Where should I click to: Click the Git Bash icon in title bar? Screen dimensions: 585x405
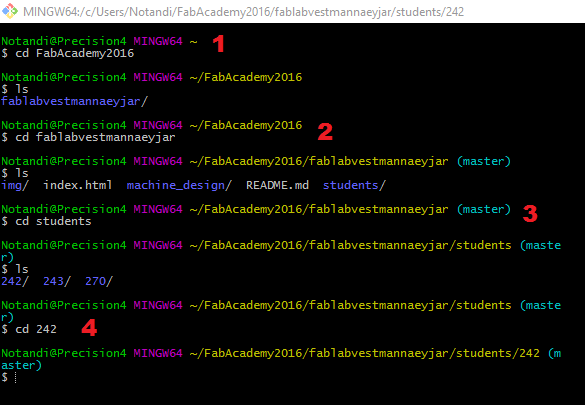[9, 11]
